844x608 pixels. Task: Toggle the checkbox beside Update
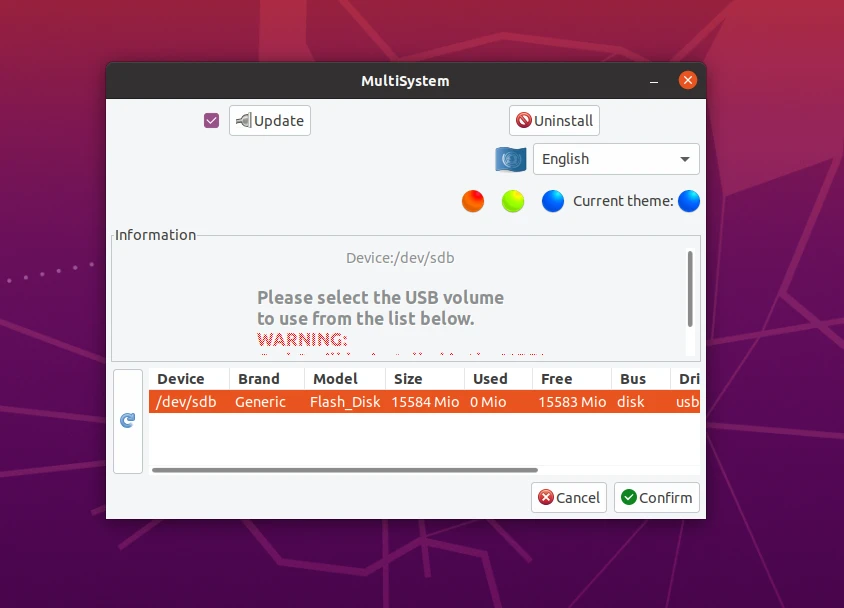click(212, 121)
